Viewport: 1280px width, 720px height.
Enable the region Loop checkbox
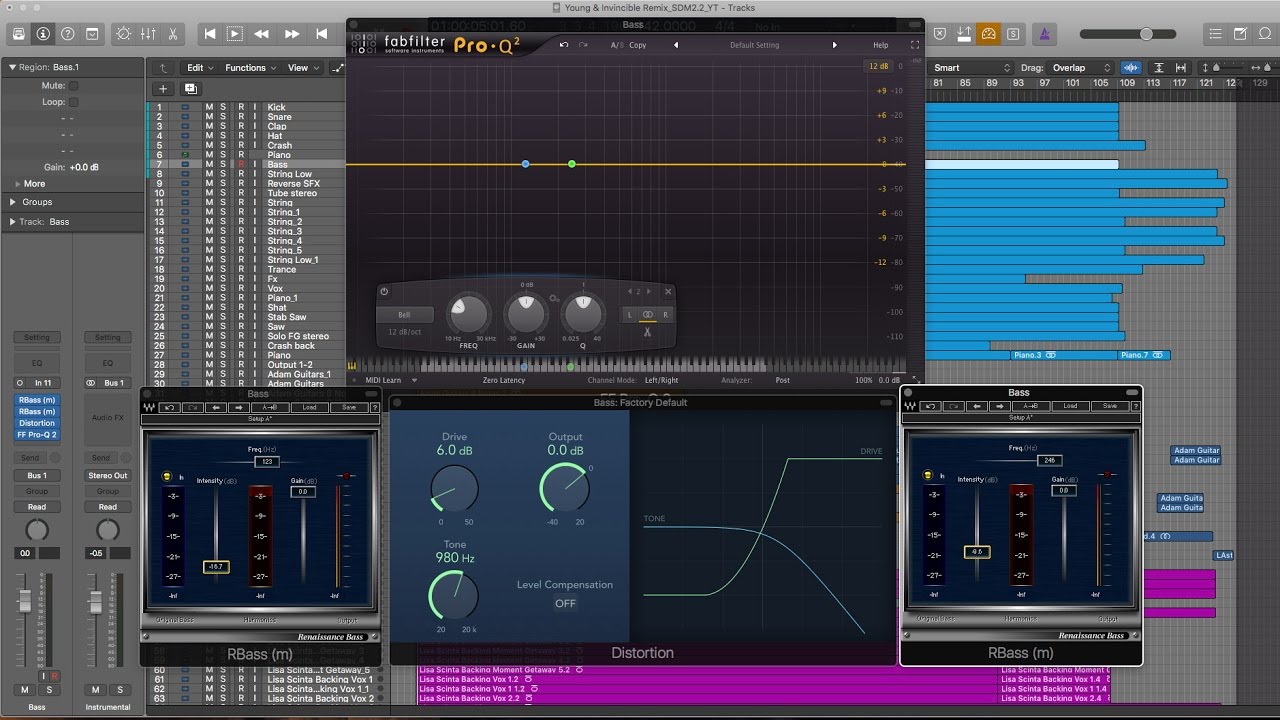click(x=73, y=102)
